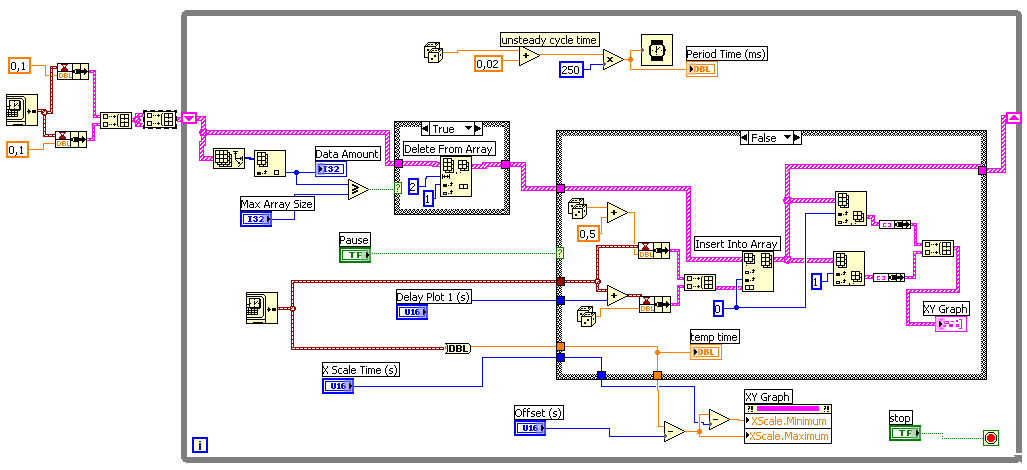Click Build Array node fed by both Bundle nodes

[116, 120]
